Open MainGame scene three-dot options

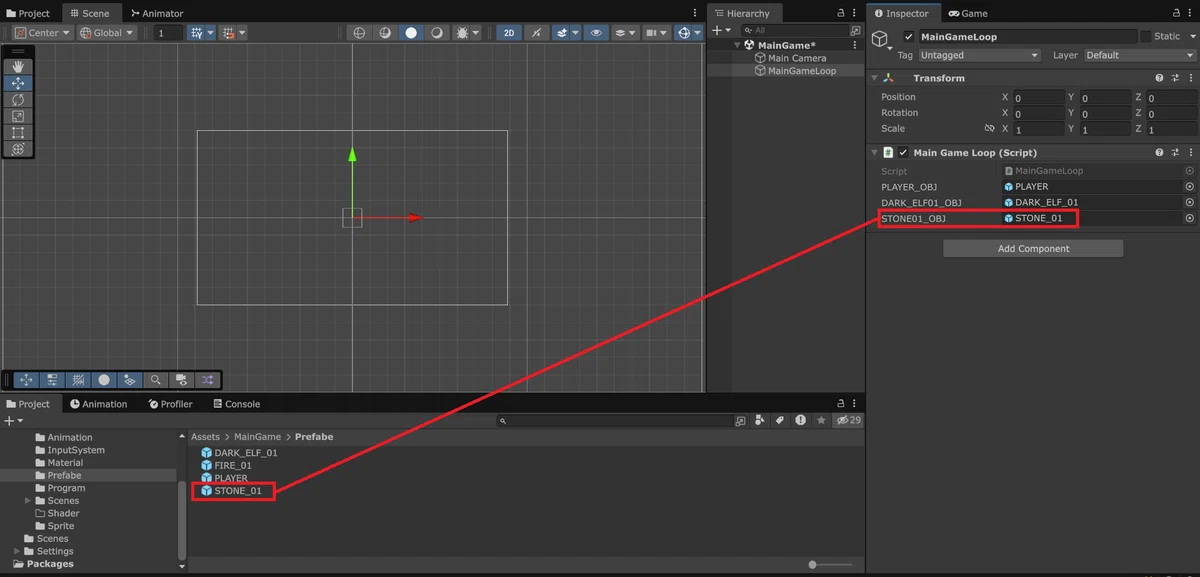tap(854, 45)
